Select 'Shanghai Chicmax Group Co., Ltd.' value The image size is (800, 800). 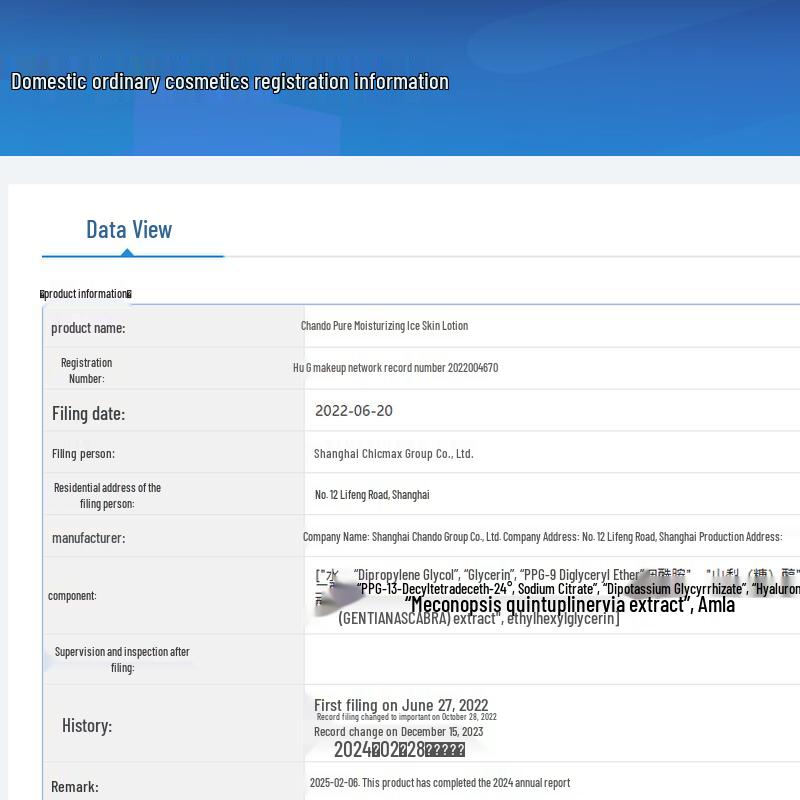(x=393, y=454)
